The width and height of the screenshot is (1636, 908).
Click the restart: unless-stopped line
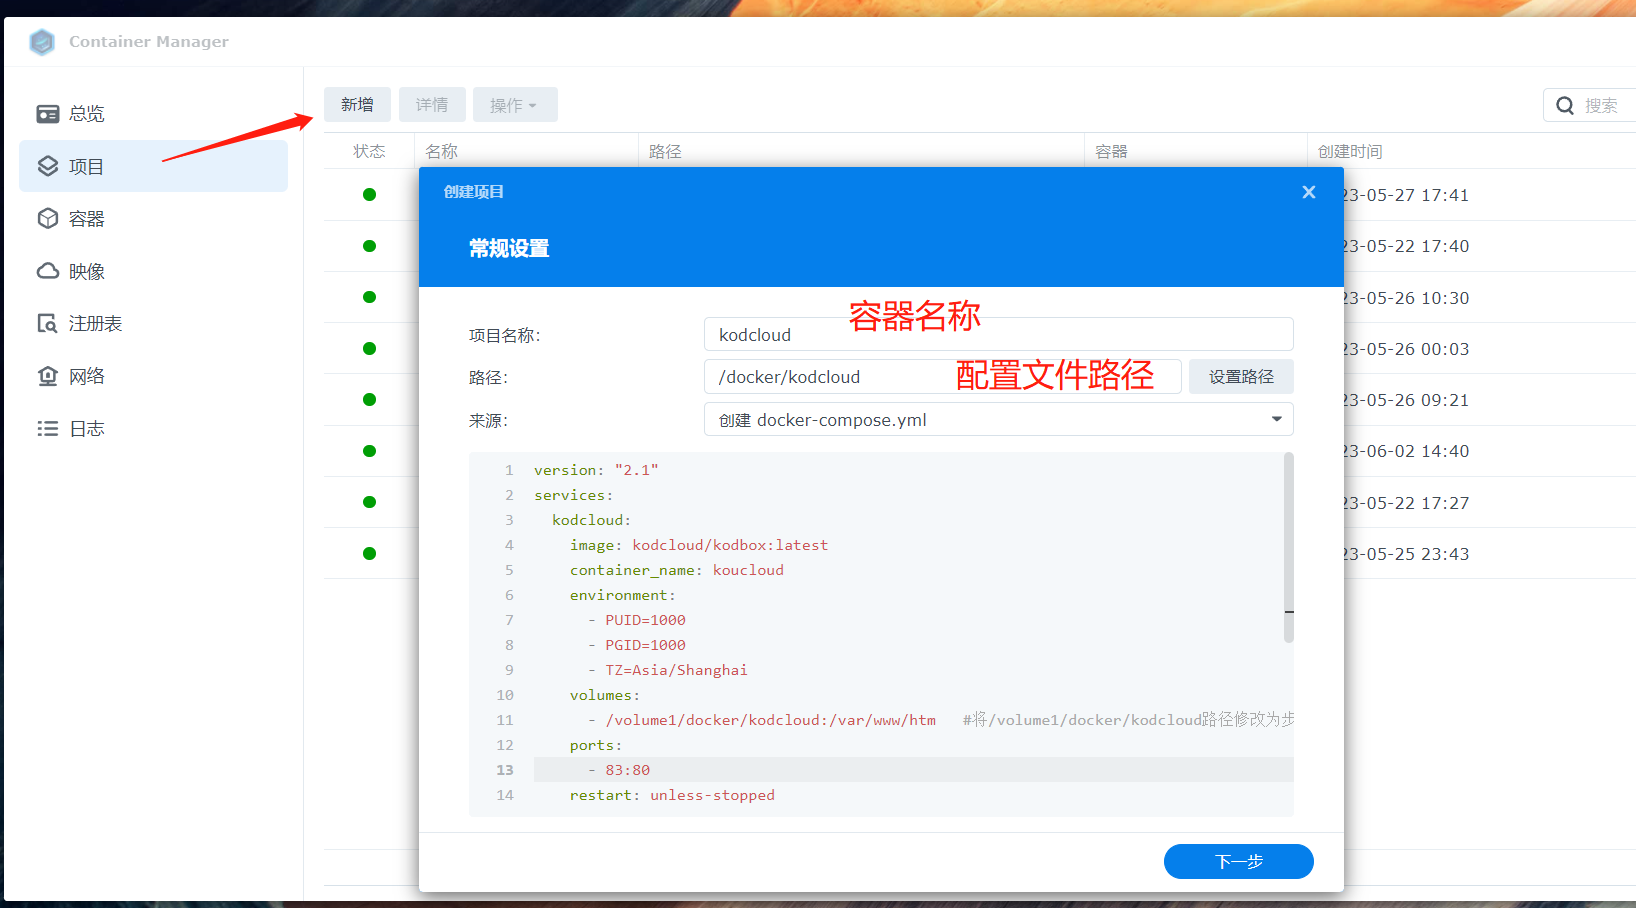tap(672, 795)
